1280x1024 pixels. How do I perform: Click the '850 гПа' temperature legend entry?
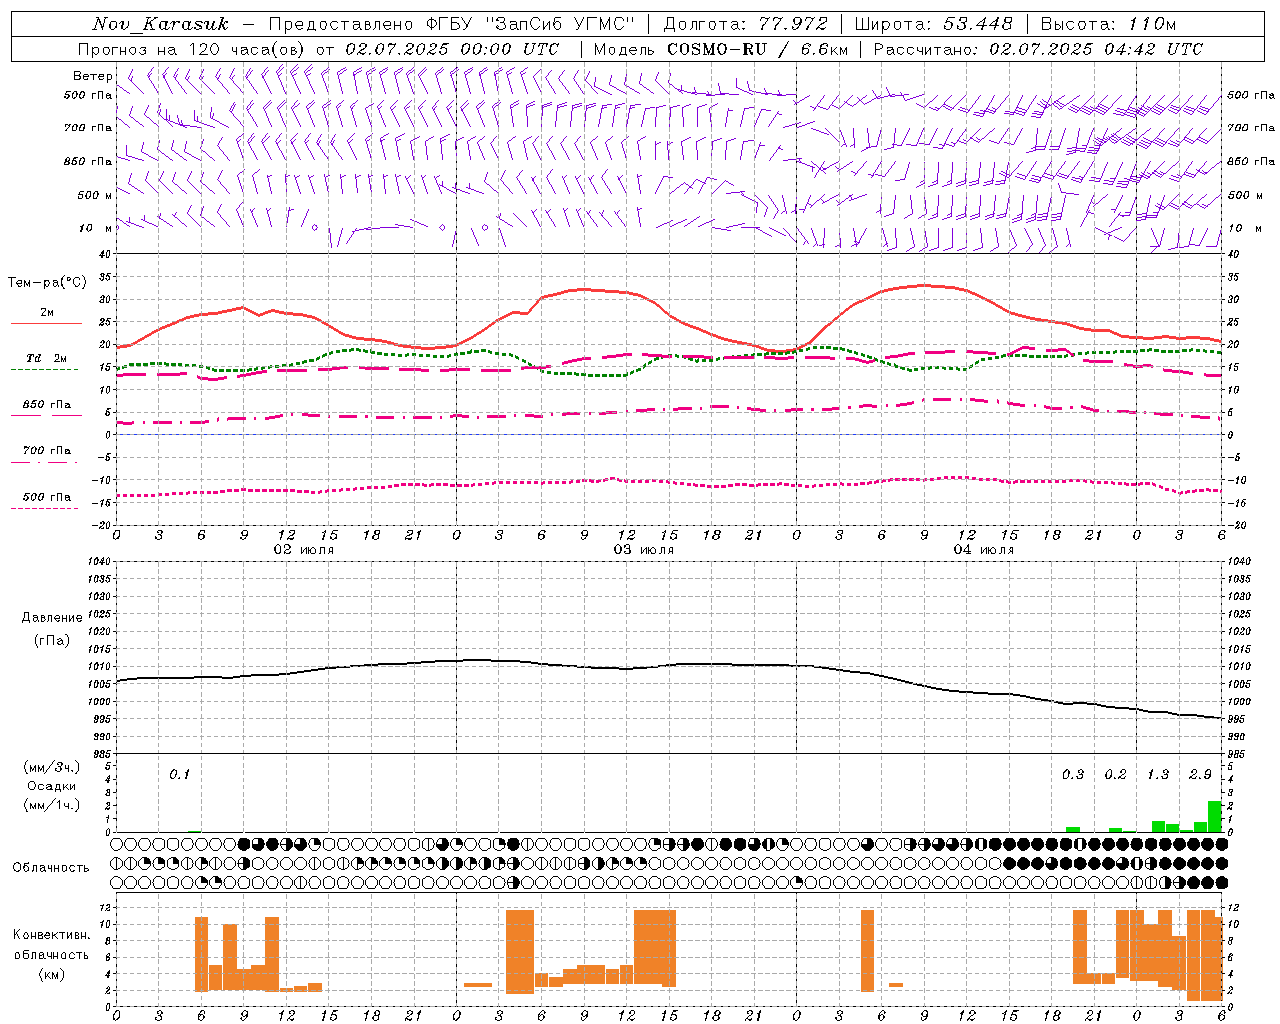click(x=47, y=405)
